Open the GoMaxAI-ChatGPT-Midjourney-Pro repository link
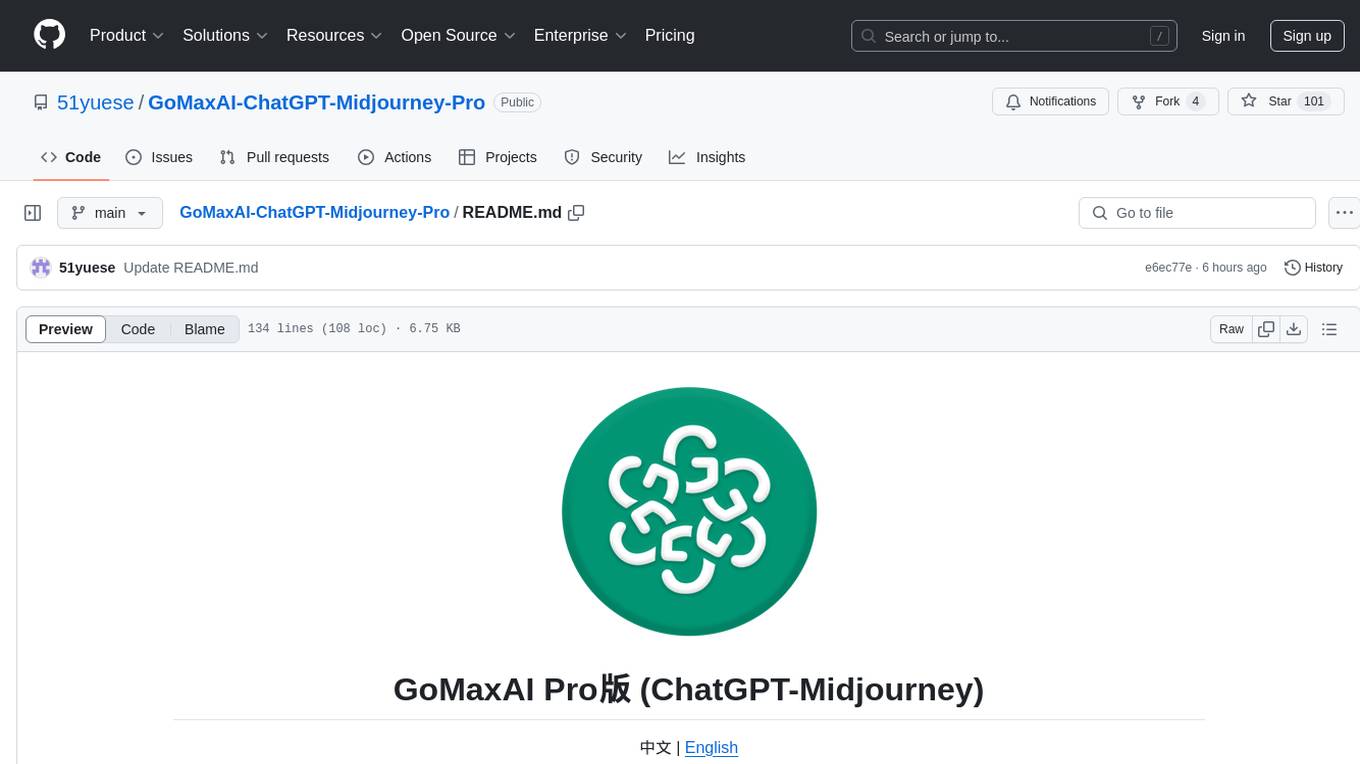This screenshot has width=1360, height=764. 316,102
